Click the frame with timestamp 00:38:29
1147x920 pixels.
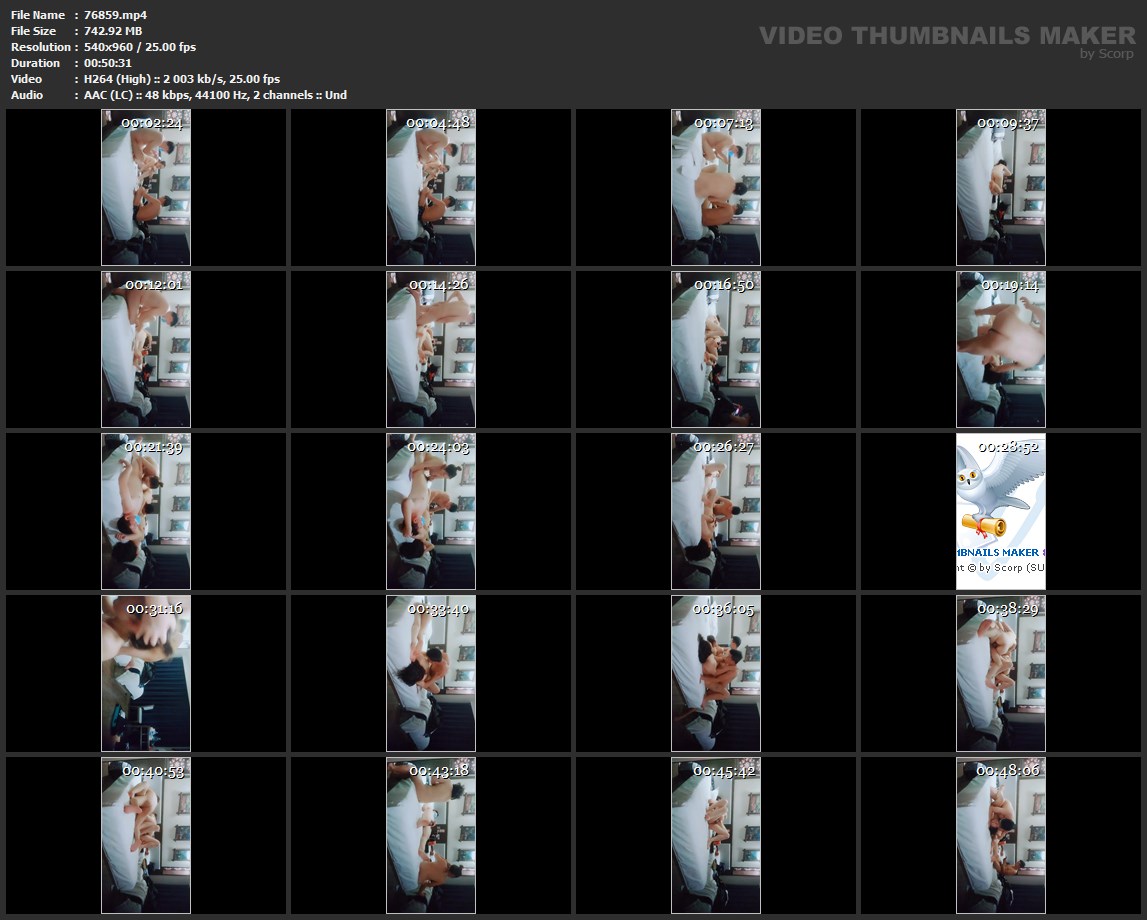[x=1000, y=673]
